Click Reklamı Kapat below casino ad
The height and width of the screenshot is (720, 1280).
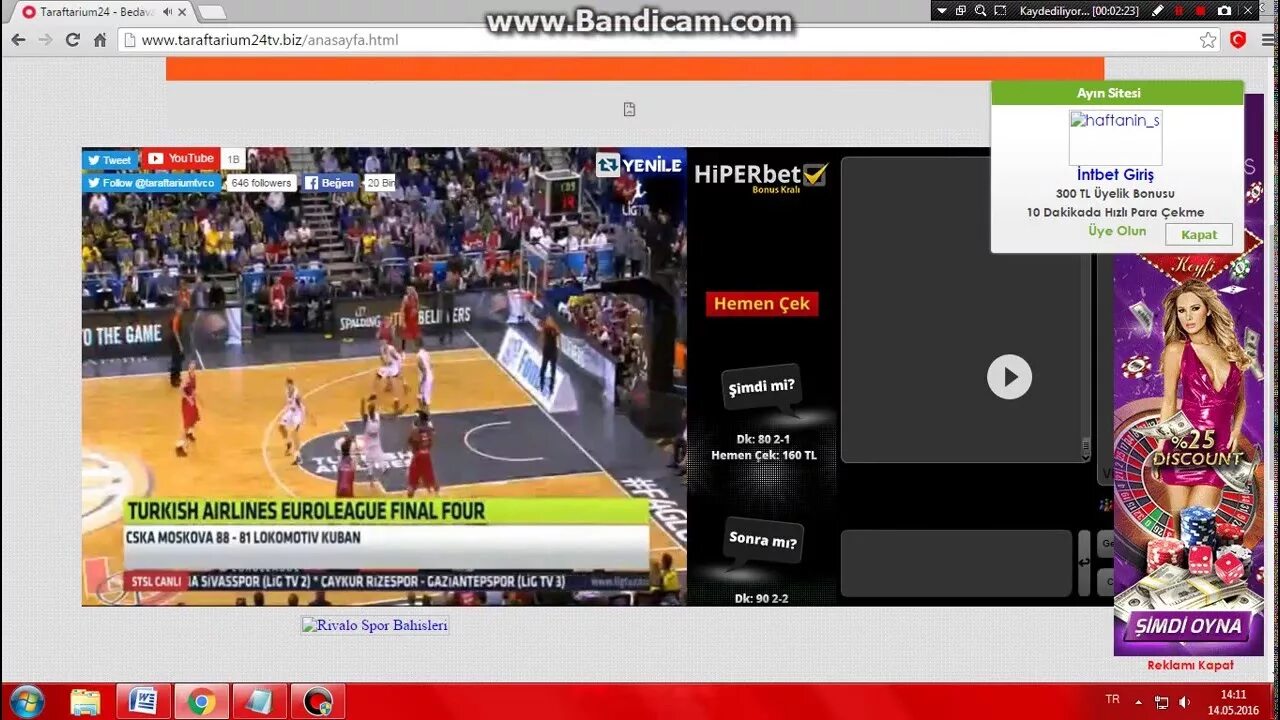1190,665
